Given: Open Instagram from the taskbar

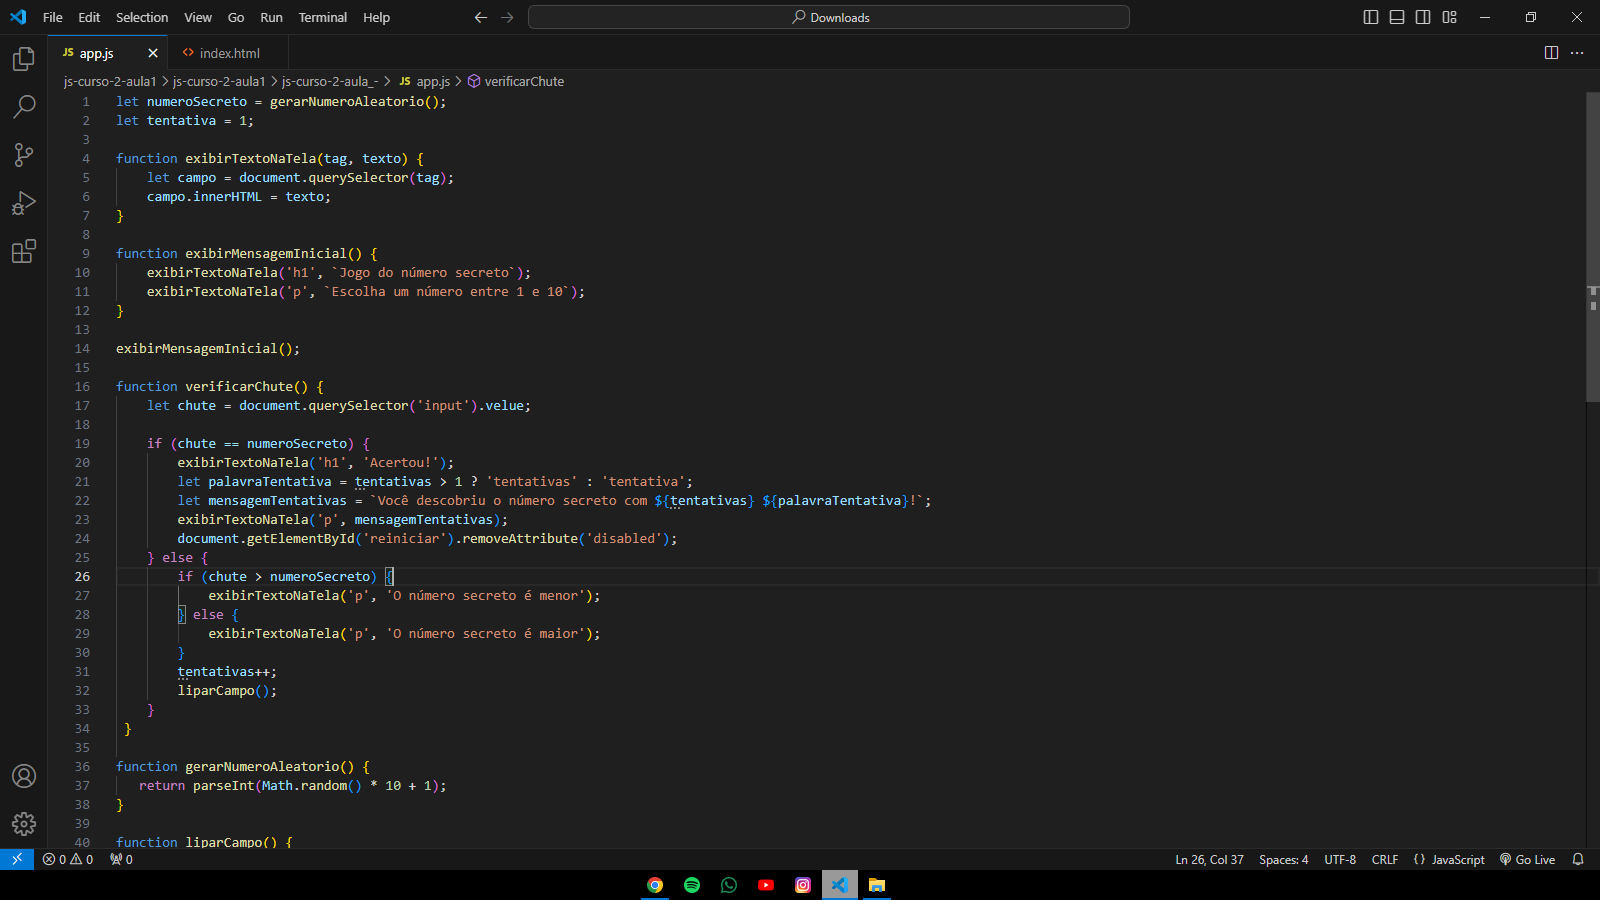Looking at the screenshot, I should point(803,885).
